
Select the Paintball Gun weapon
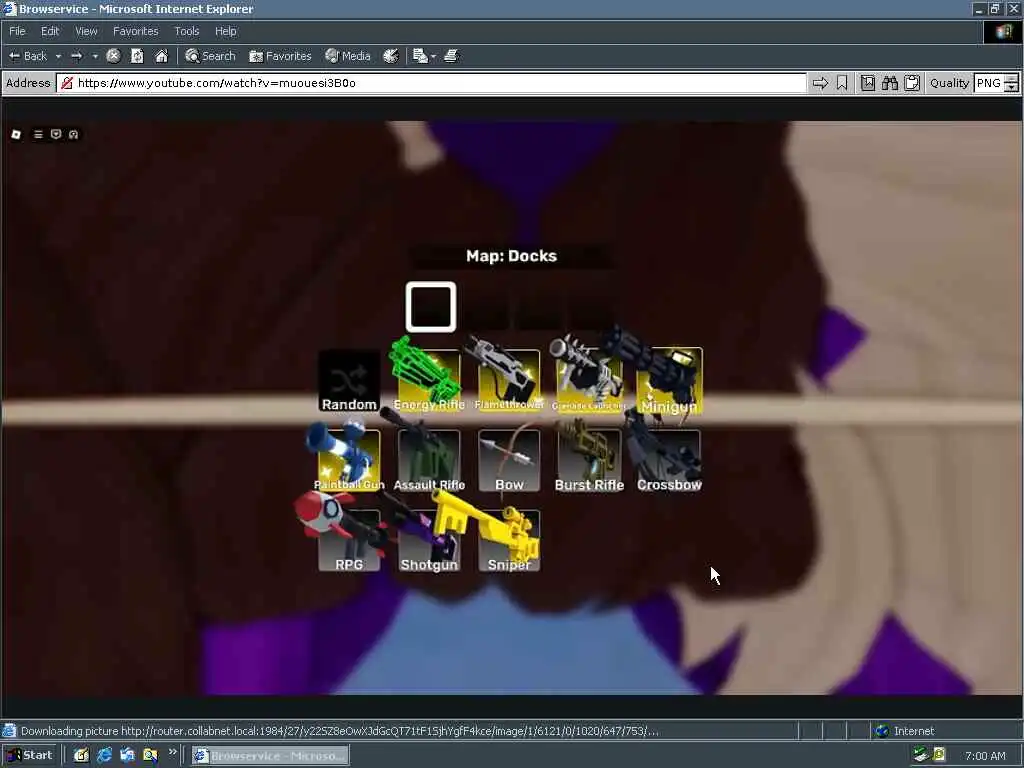[349, 461]
